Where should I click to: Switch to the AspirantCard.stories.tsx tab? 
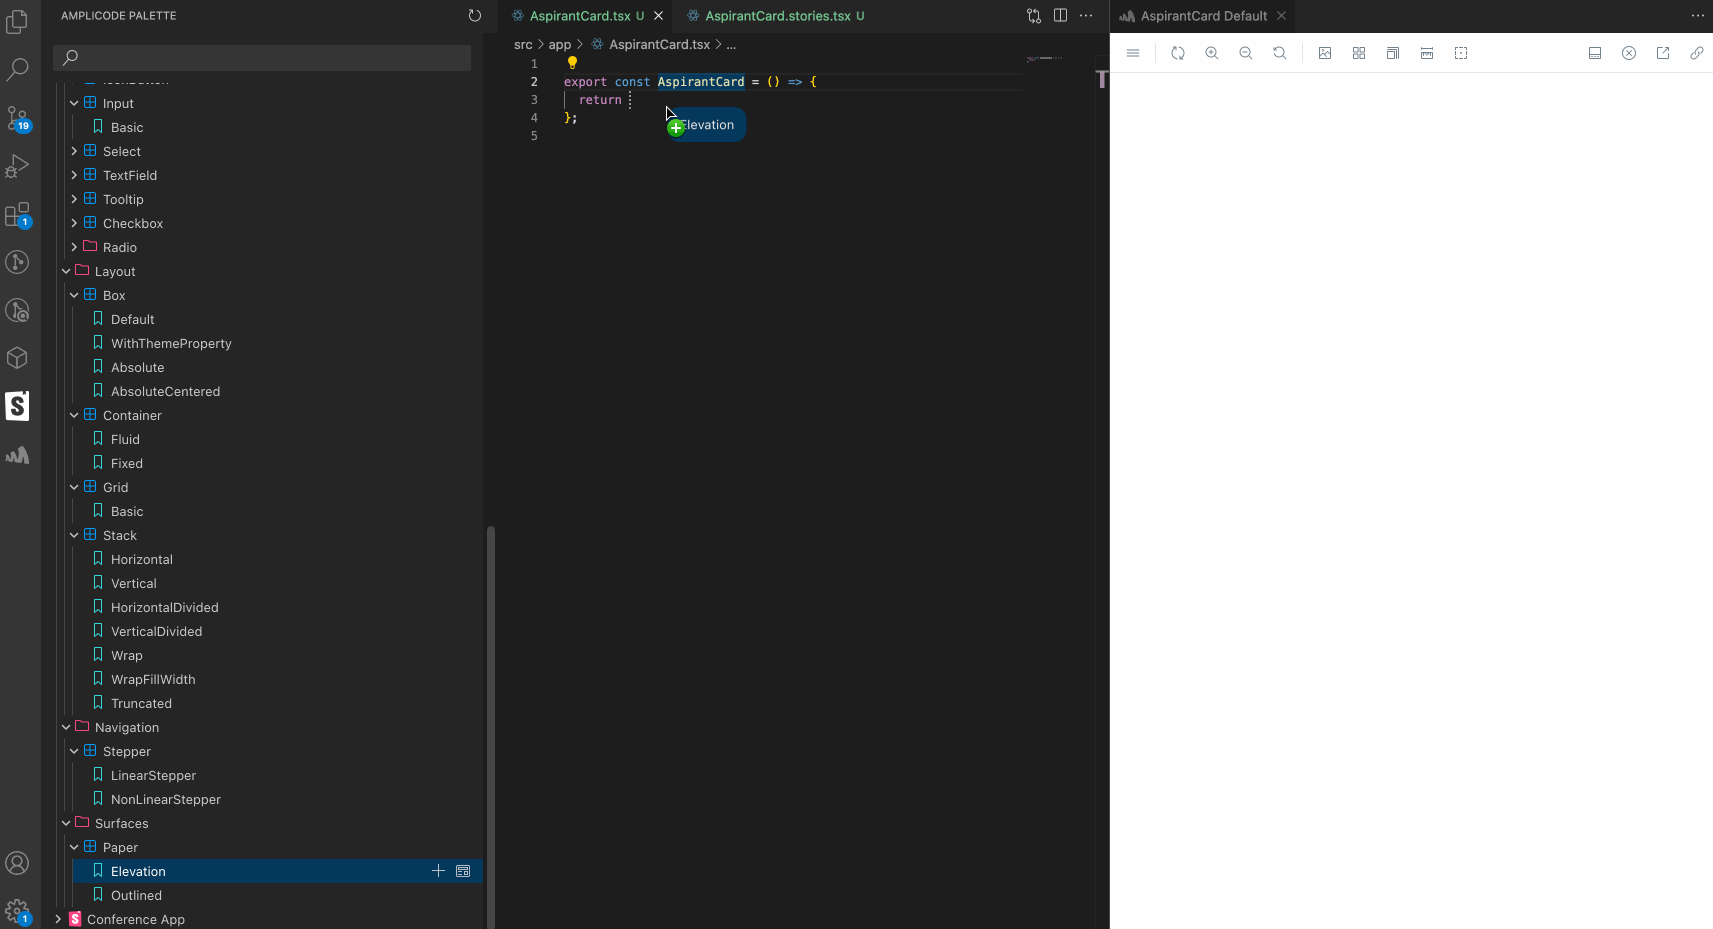778,16
